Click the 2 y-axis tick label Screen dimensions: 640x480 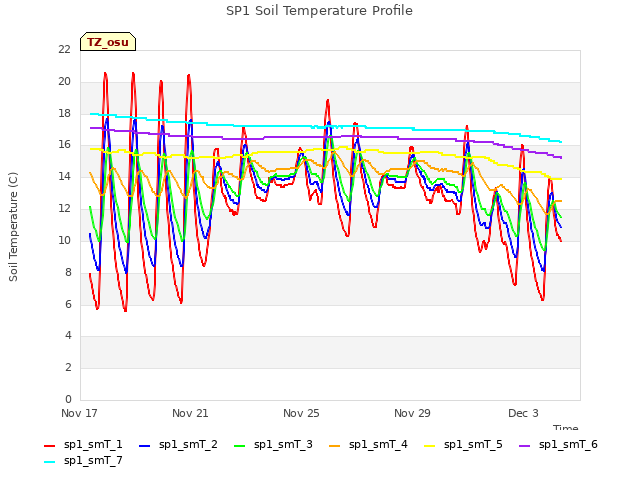[x=68, y=367]
